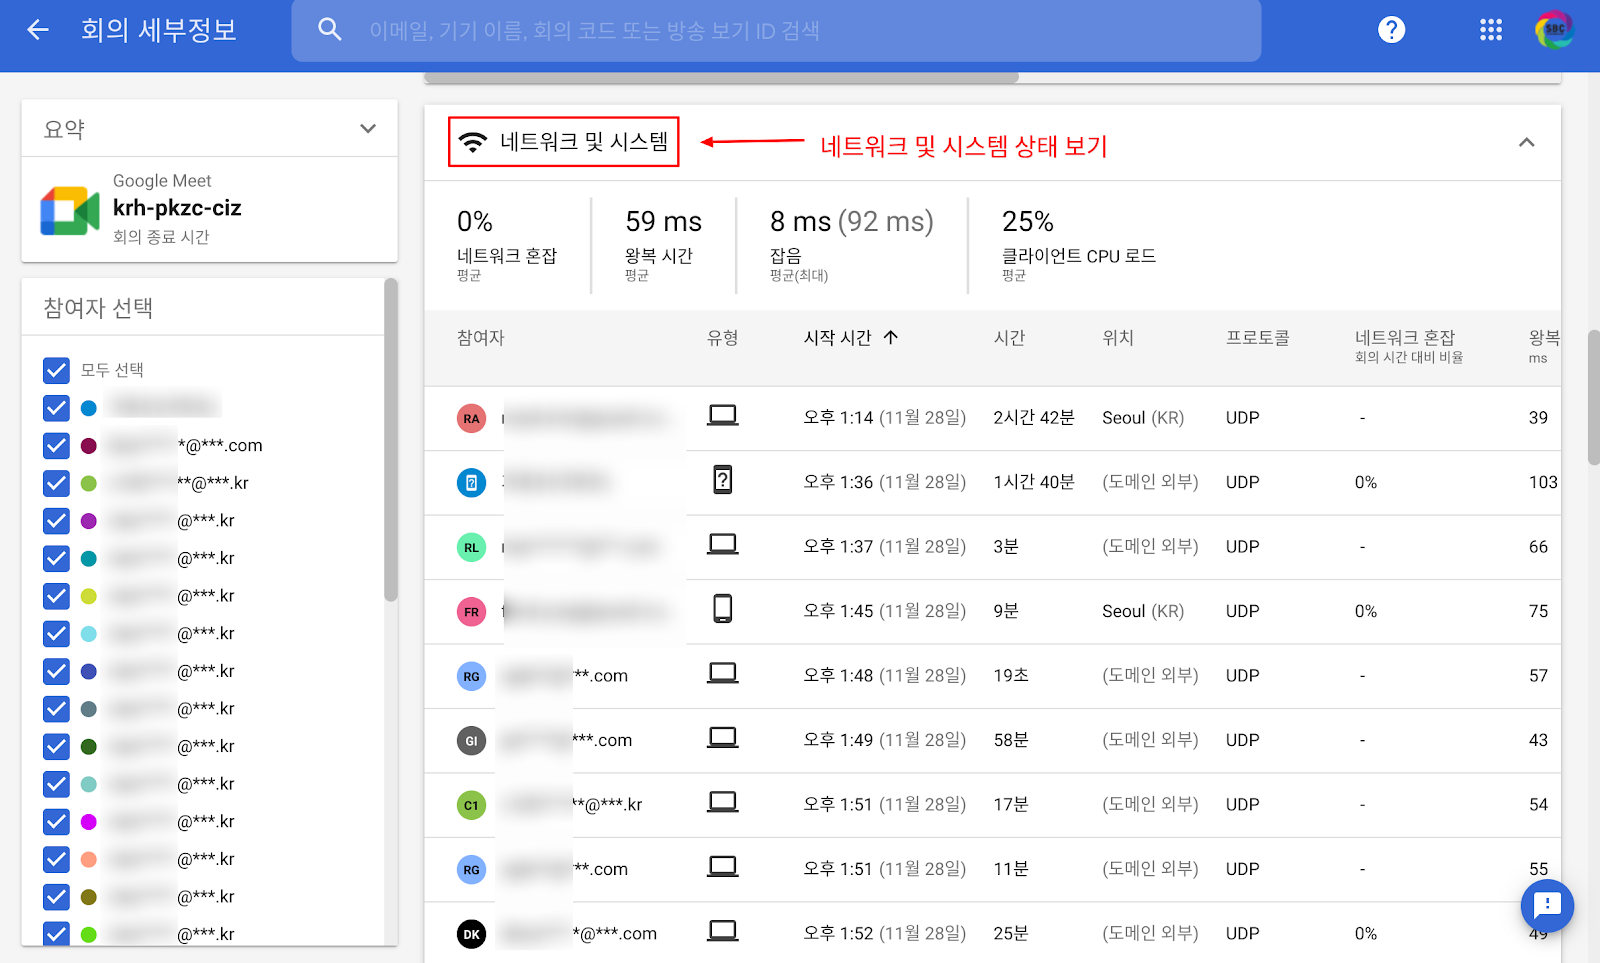Uncheck checkbox beside the yellow dot participant
This screenshot has height=963, width=1600.
tap(57, 596)
